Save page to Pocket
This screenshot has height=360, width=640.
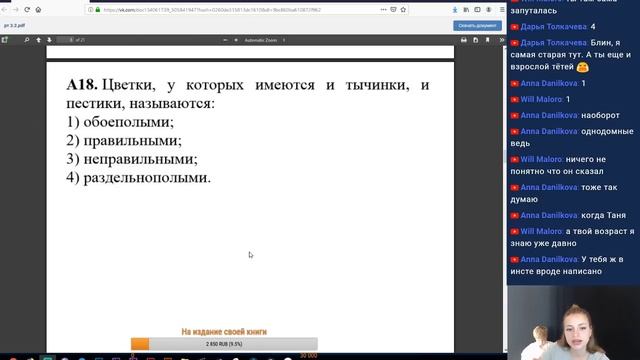pos(393,9)
